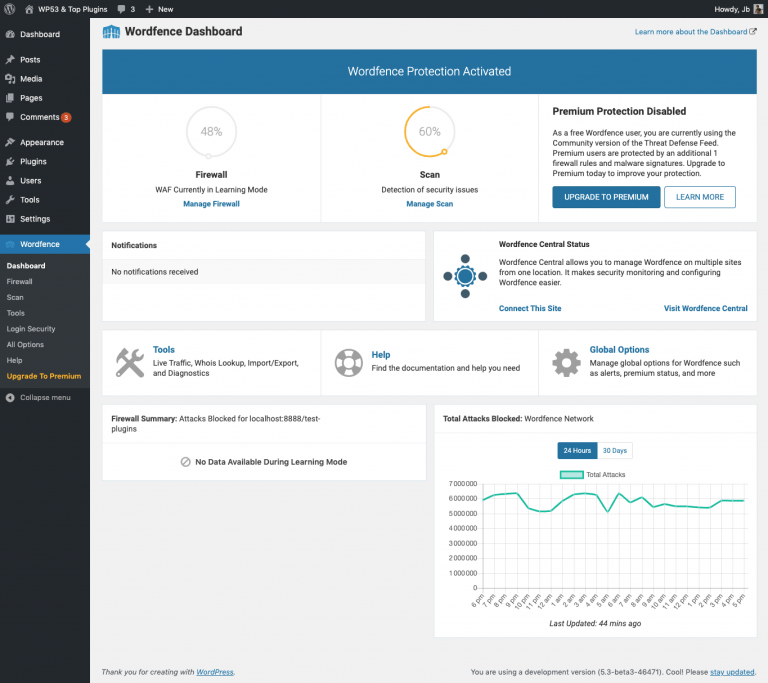Select Upgrade To Premium in sidebar
768x683 pixels.
[44, 376]
